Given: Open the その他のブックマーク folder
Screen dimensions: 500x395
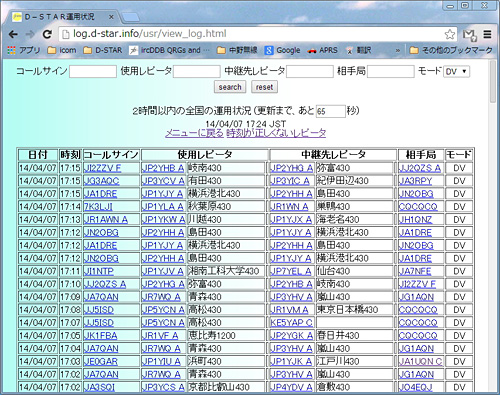Looking at the screenshot, I should click(x=451, y=50).
